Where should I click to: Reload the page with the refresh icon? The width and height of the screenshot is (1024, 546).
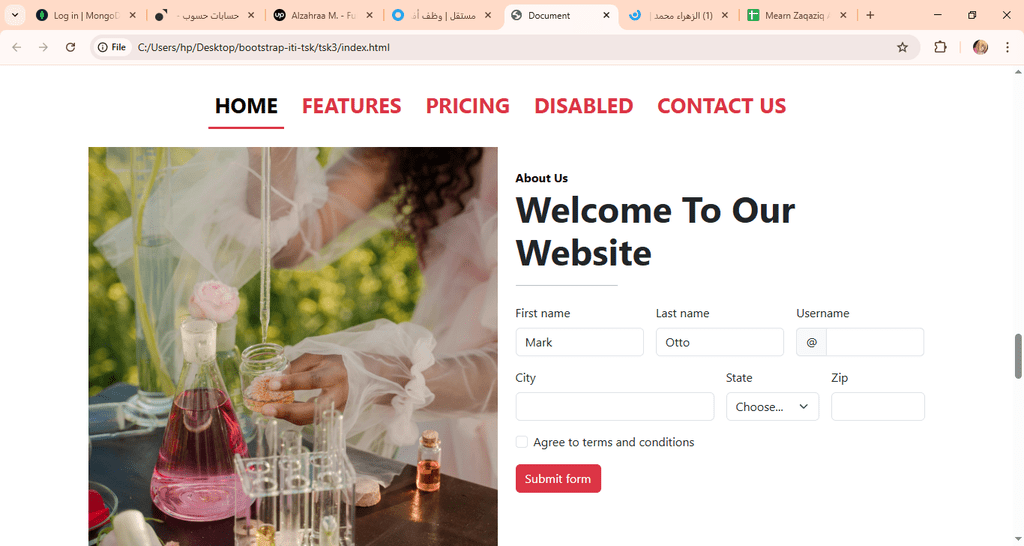[71, 47]
